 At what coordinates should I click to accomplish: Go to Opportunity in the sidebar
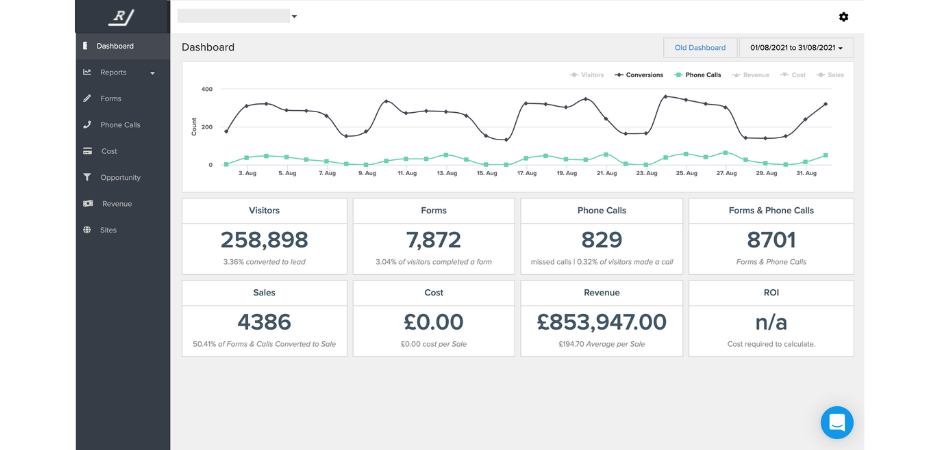[120, 177]
